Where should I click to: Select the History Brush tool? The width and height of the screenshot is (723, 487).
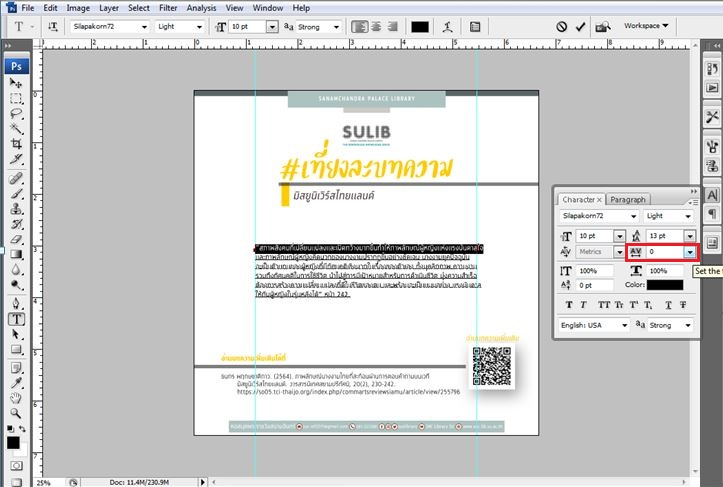point(16,224)
